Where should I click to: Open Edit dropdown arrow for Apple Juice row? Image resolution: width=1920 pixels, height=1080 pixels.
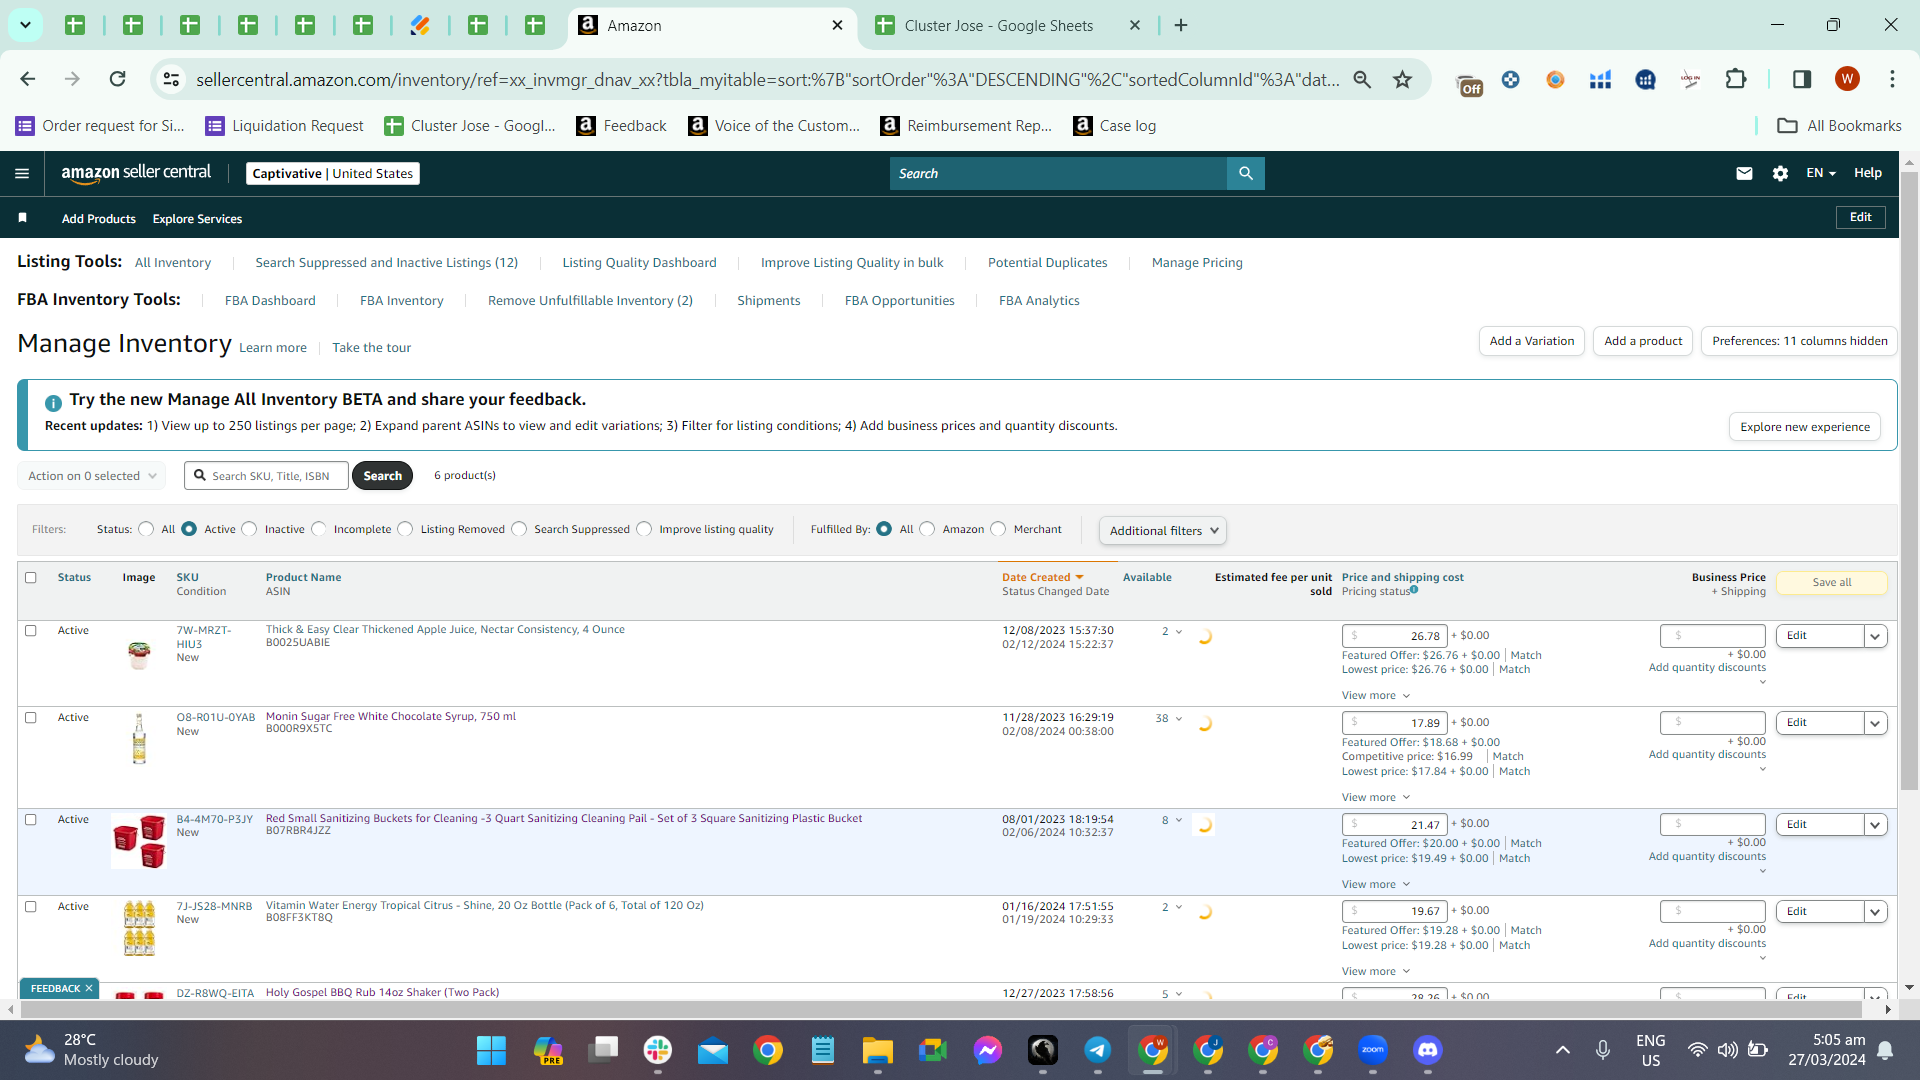coord(1876,636)
